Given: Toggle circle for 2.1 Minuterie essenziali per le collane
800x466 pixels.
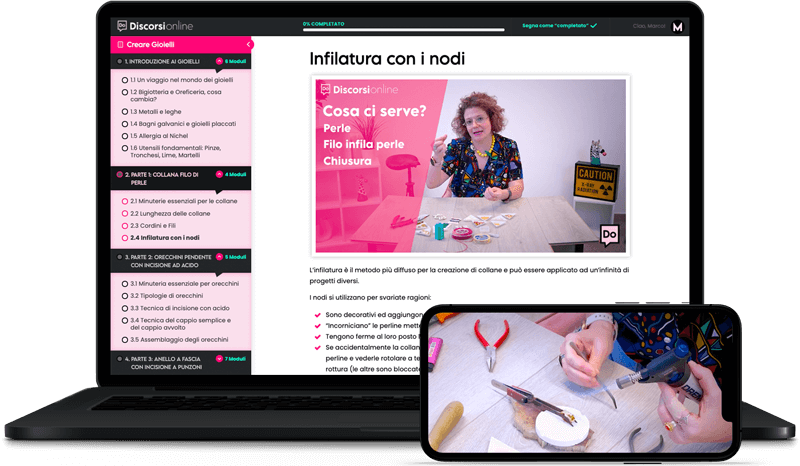Looking at the screenshot, I should (124, 201).
